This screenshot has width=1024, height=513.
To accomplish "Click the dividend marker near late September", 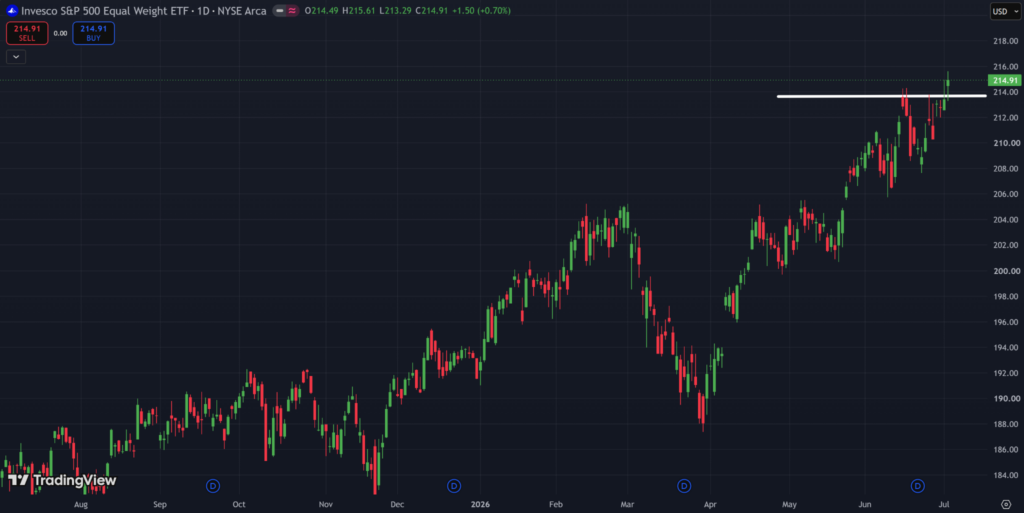I will pos(213,486).
